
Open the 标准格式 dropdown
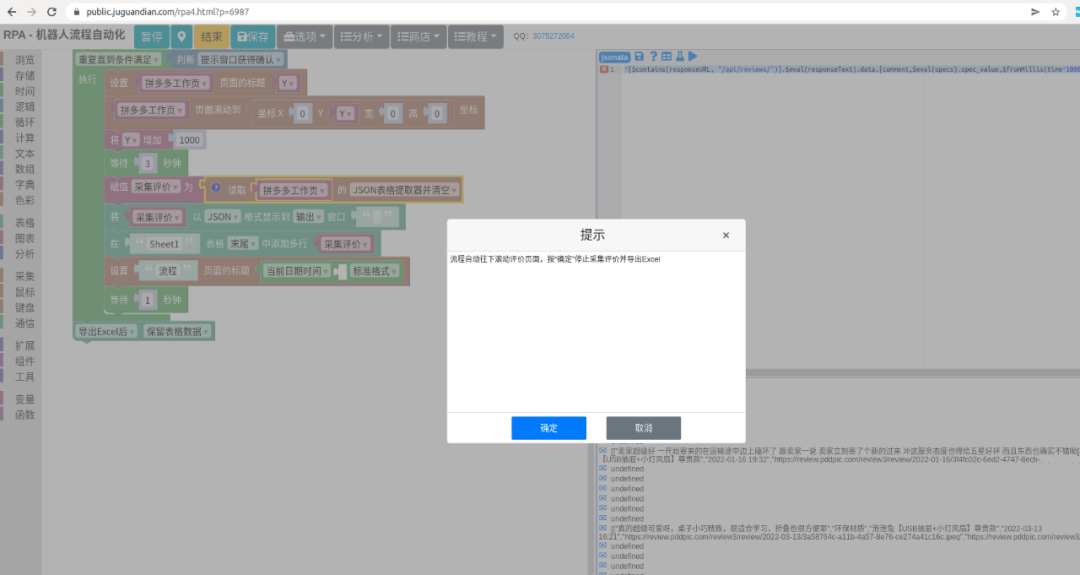click(375, 271)
